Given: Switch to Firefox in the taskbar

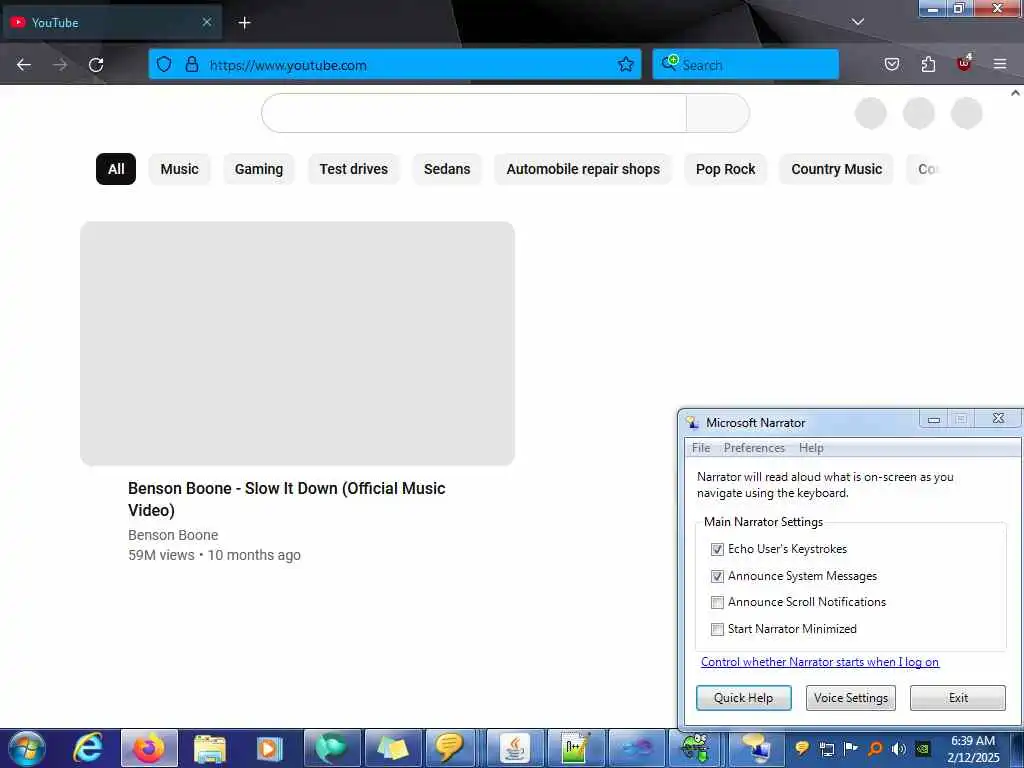Looking at the screenshot, I should [149, 748].
